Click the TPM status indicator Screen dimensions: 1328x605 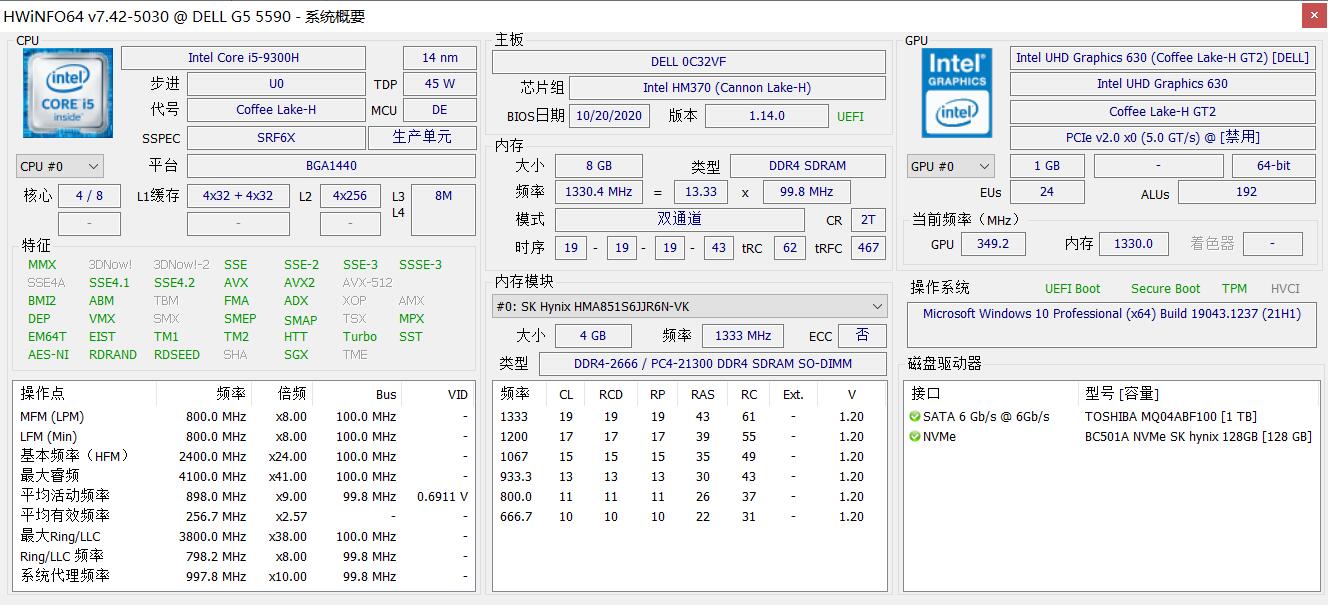[x=1234, y=288]
